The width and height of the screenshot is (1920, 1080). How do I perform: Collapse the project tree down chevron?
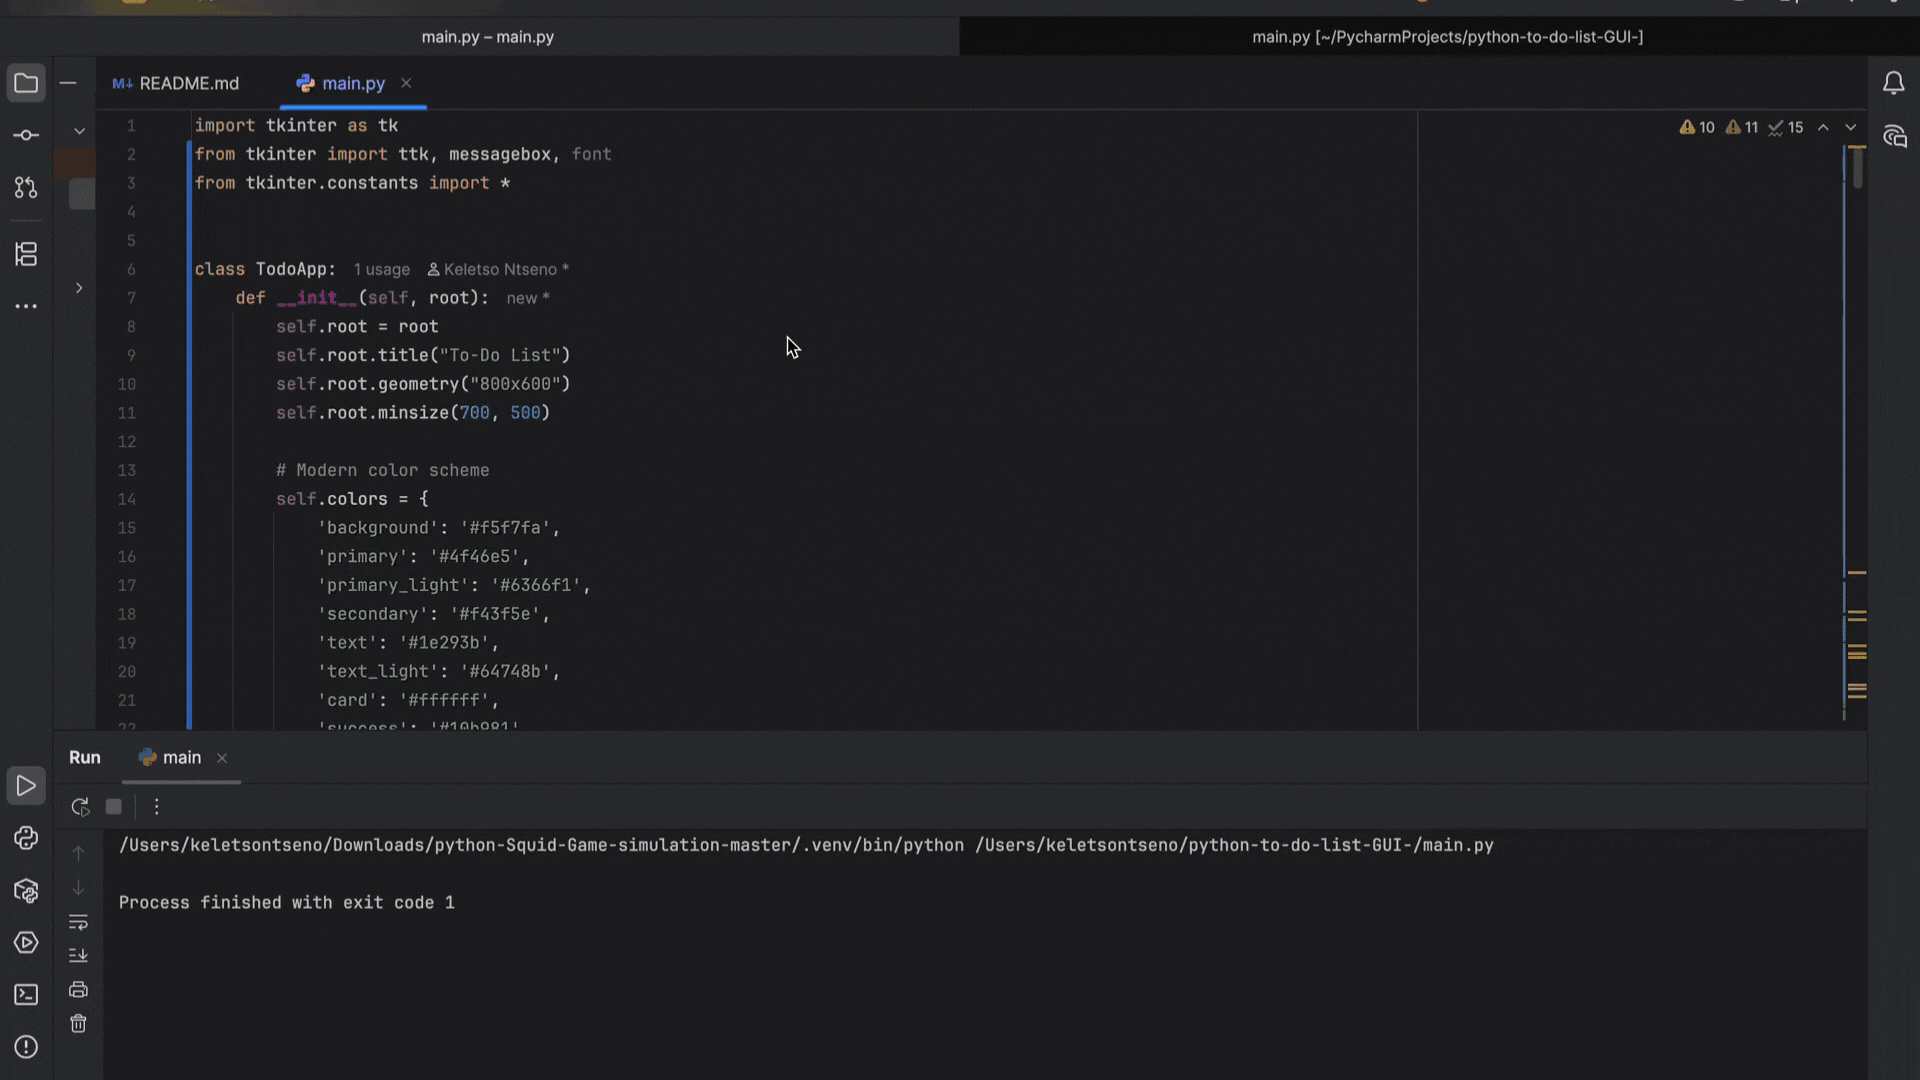click(79, 131)
